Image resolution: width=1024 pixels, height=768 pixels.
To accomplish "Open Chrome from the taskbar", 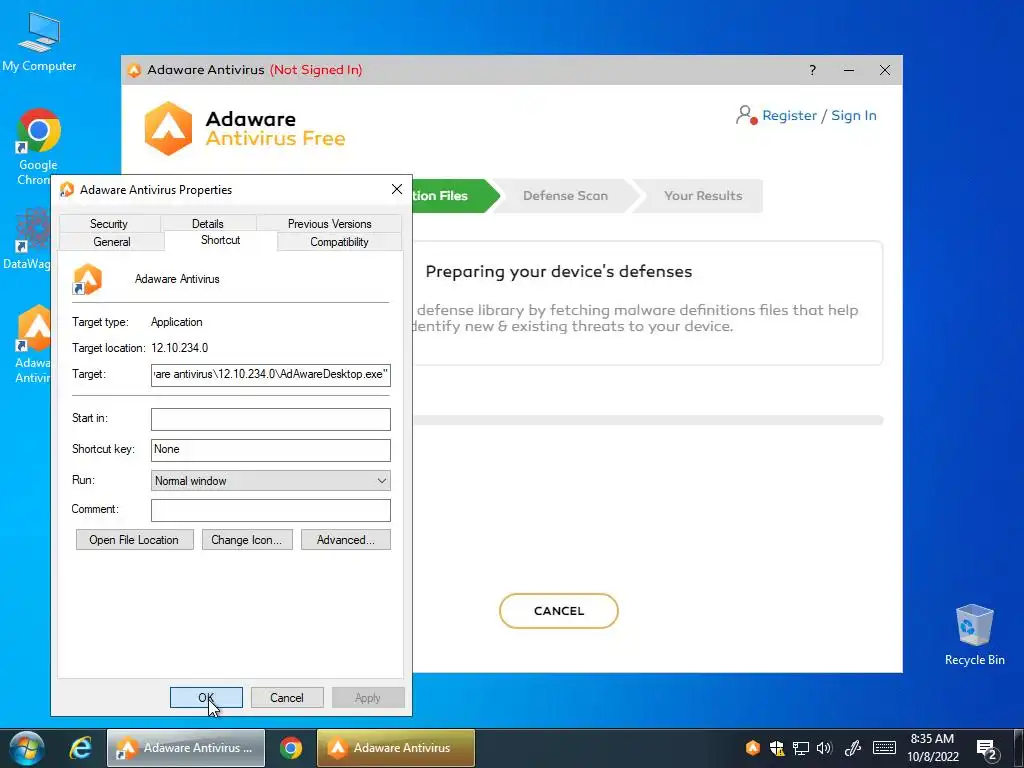I will pyautogui.click(x=291, y=748).
